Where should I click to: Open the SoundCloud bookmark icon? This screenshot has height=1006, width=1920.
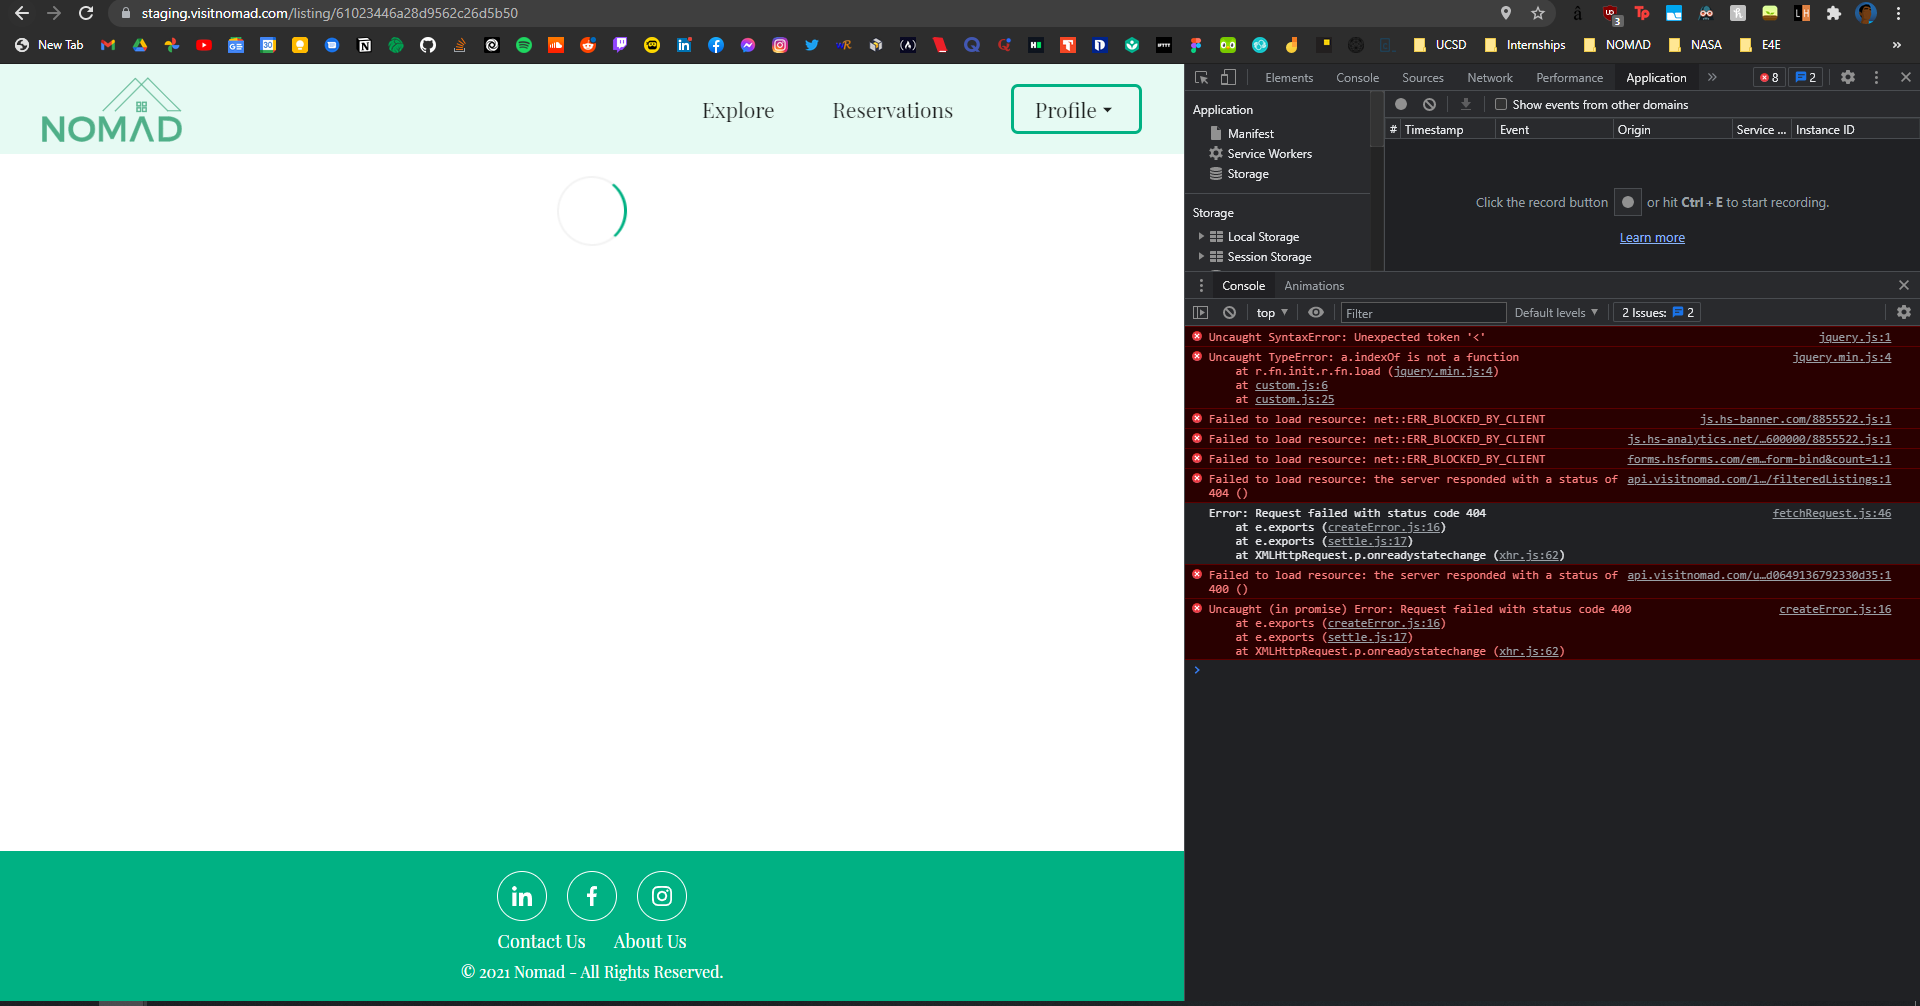556,45
